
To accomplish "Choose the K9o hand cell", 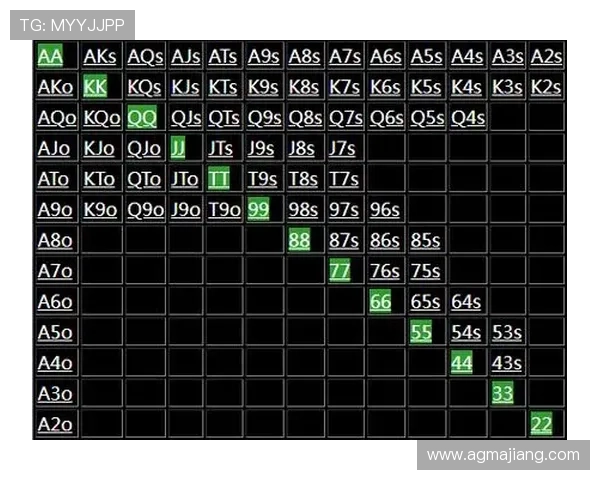I will tap(100, 210).
